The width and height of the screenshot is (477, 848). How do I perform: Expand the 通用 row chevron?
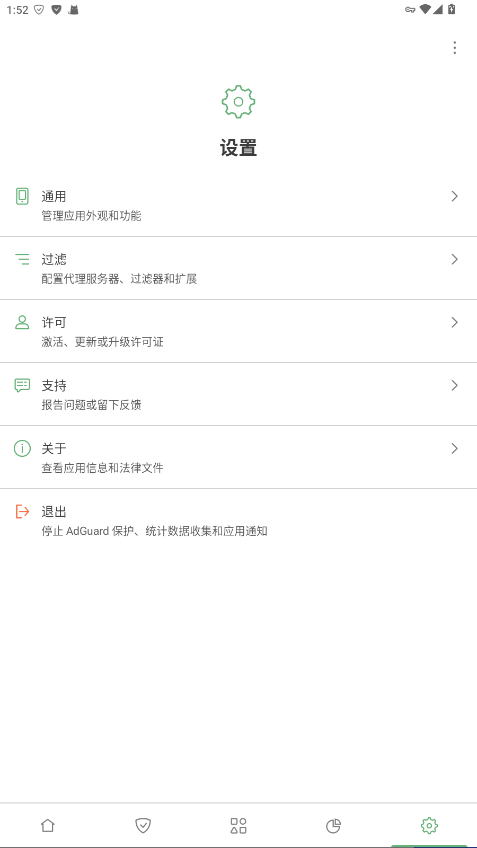(x=454, y=196)
